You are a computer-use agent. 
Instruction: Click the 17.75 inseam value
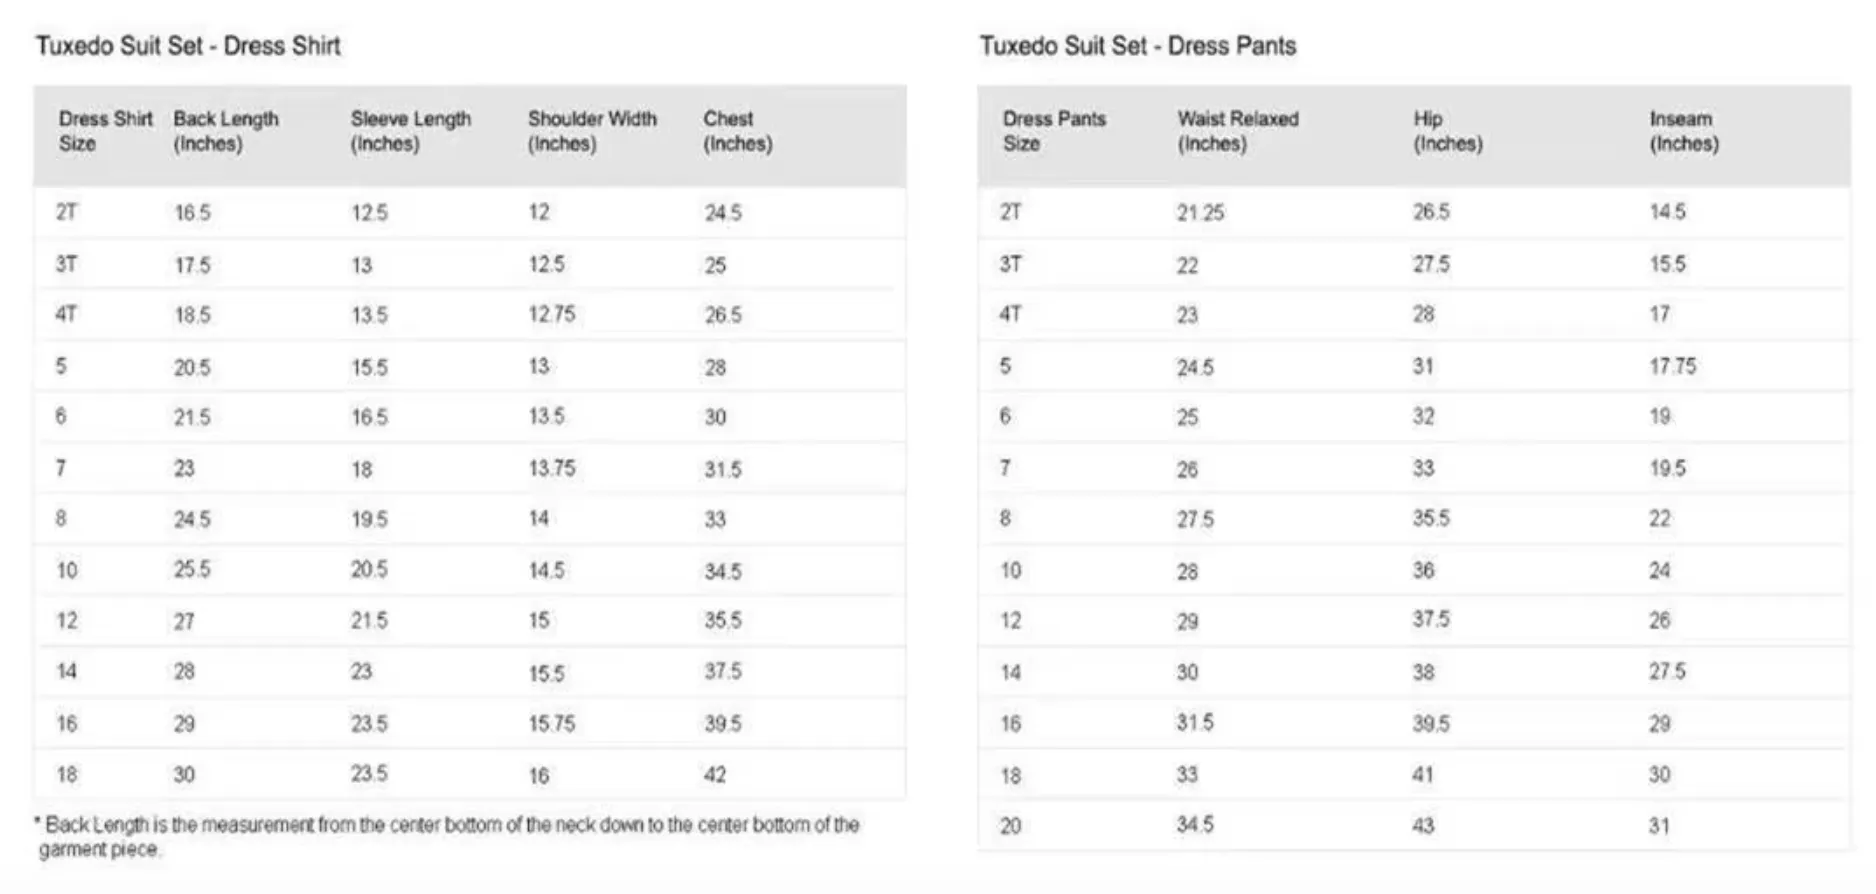[1673, 366]
